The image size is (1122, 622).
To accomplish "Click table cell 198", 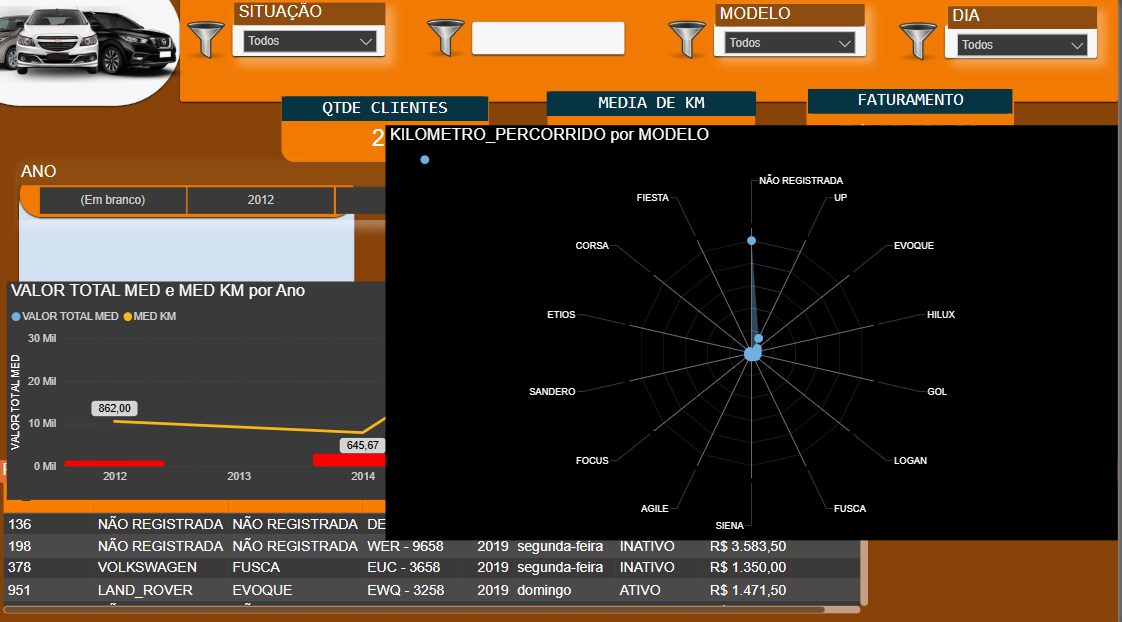I will click(19, 546).
